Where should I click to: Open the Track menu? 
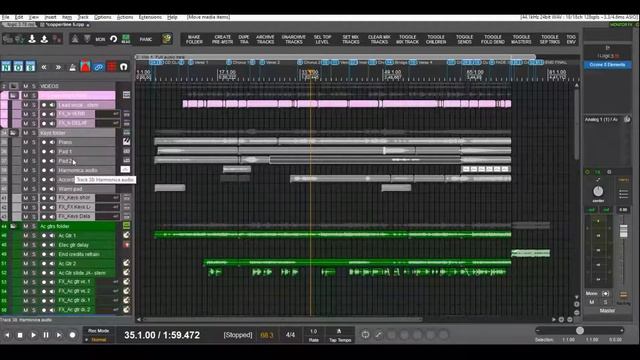(x=83, y=17)
